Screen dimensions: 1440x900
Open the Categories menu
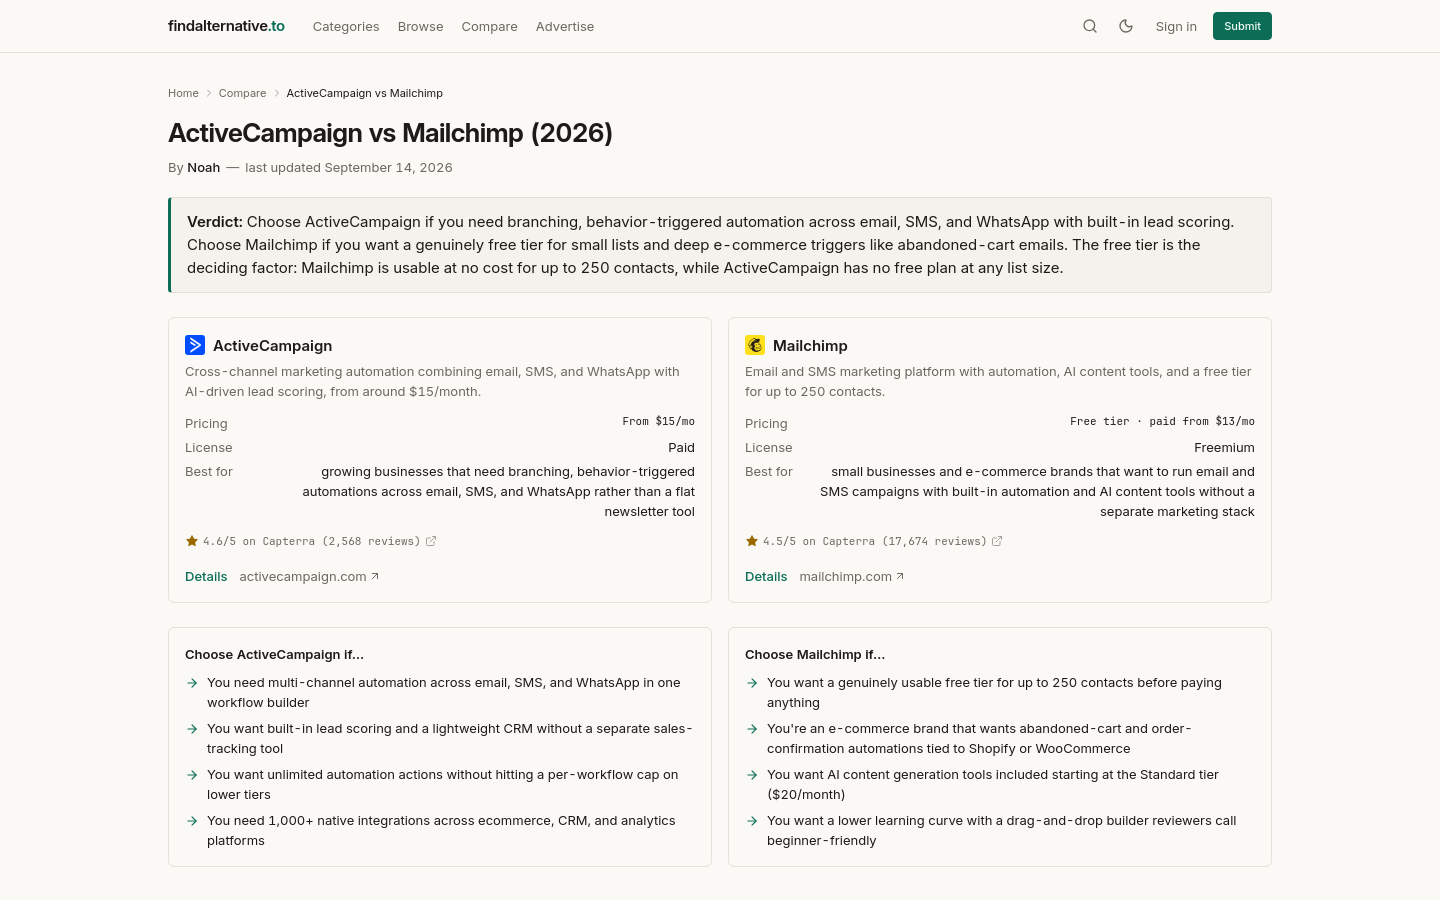[346, 27]
